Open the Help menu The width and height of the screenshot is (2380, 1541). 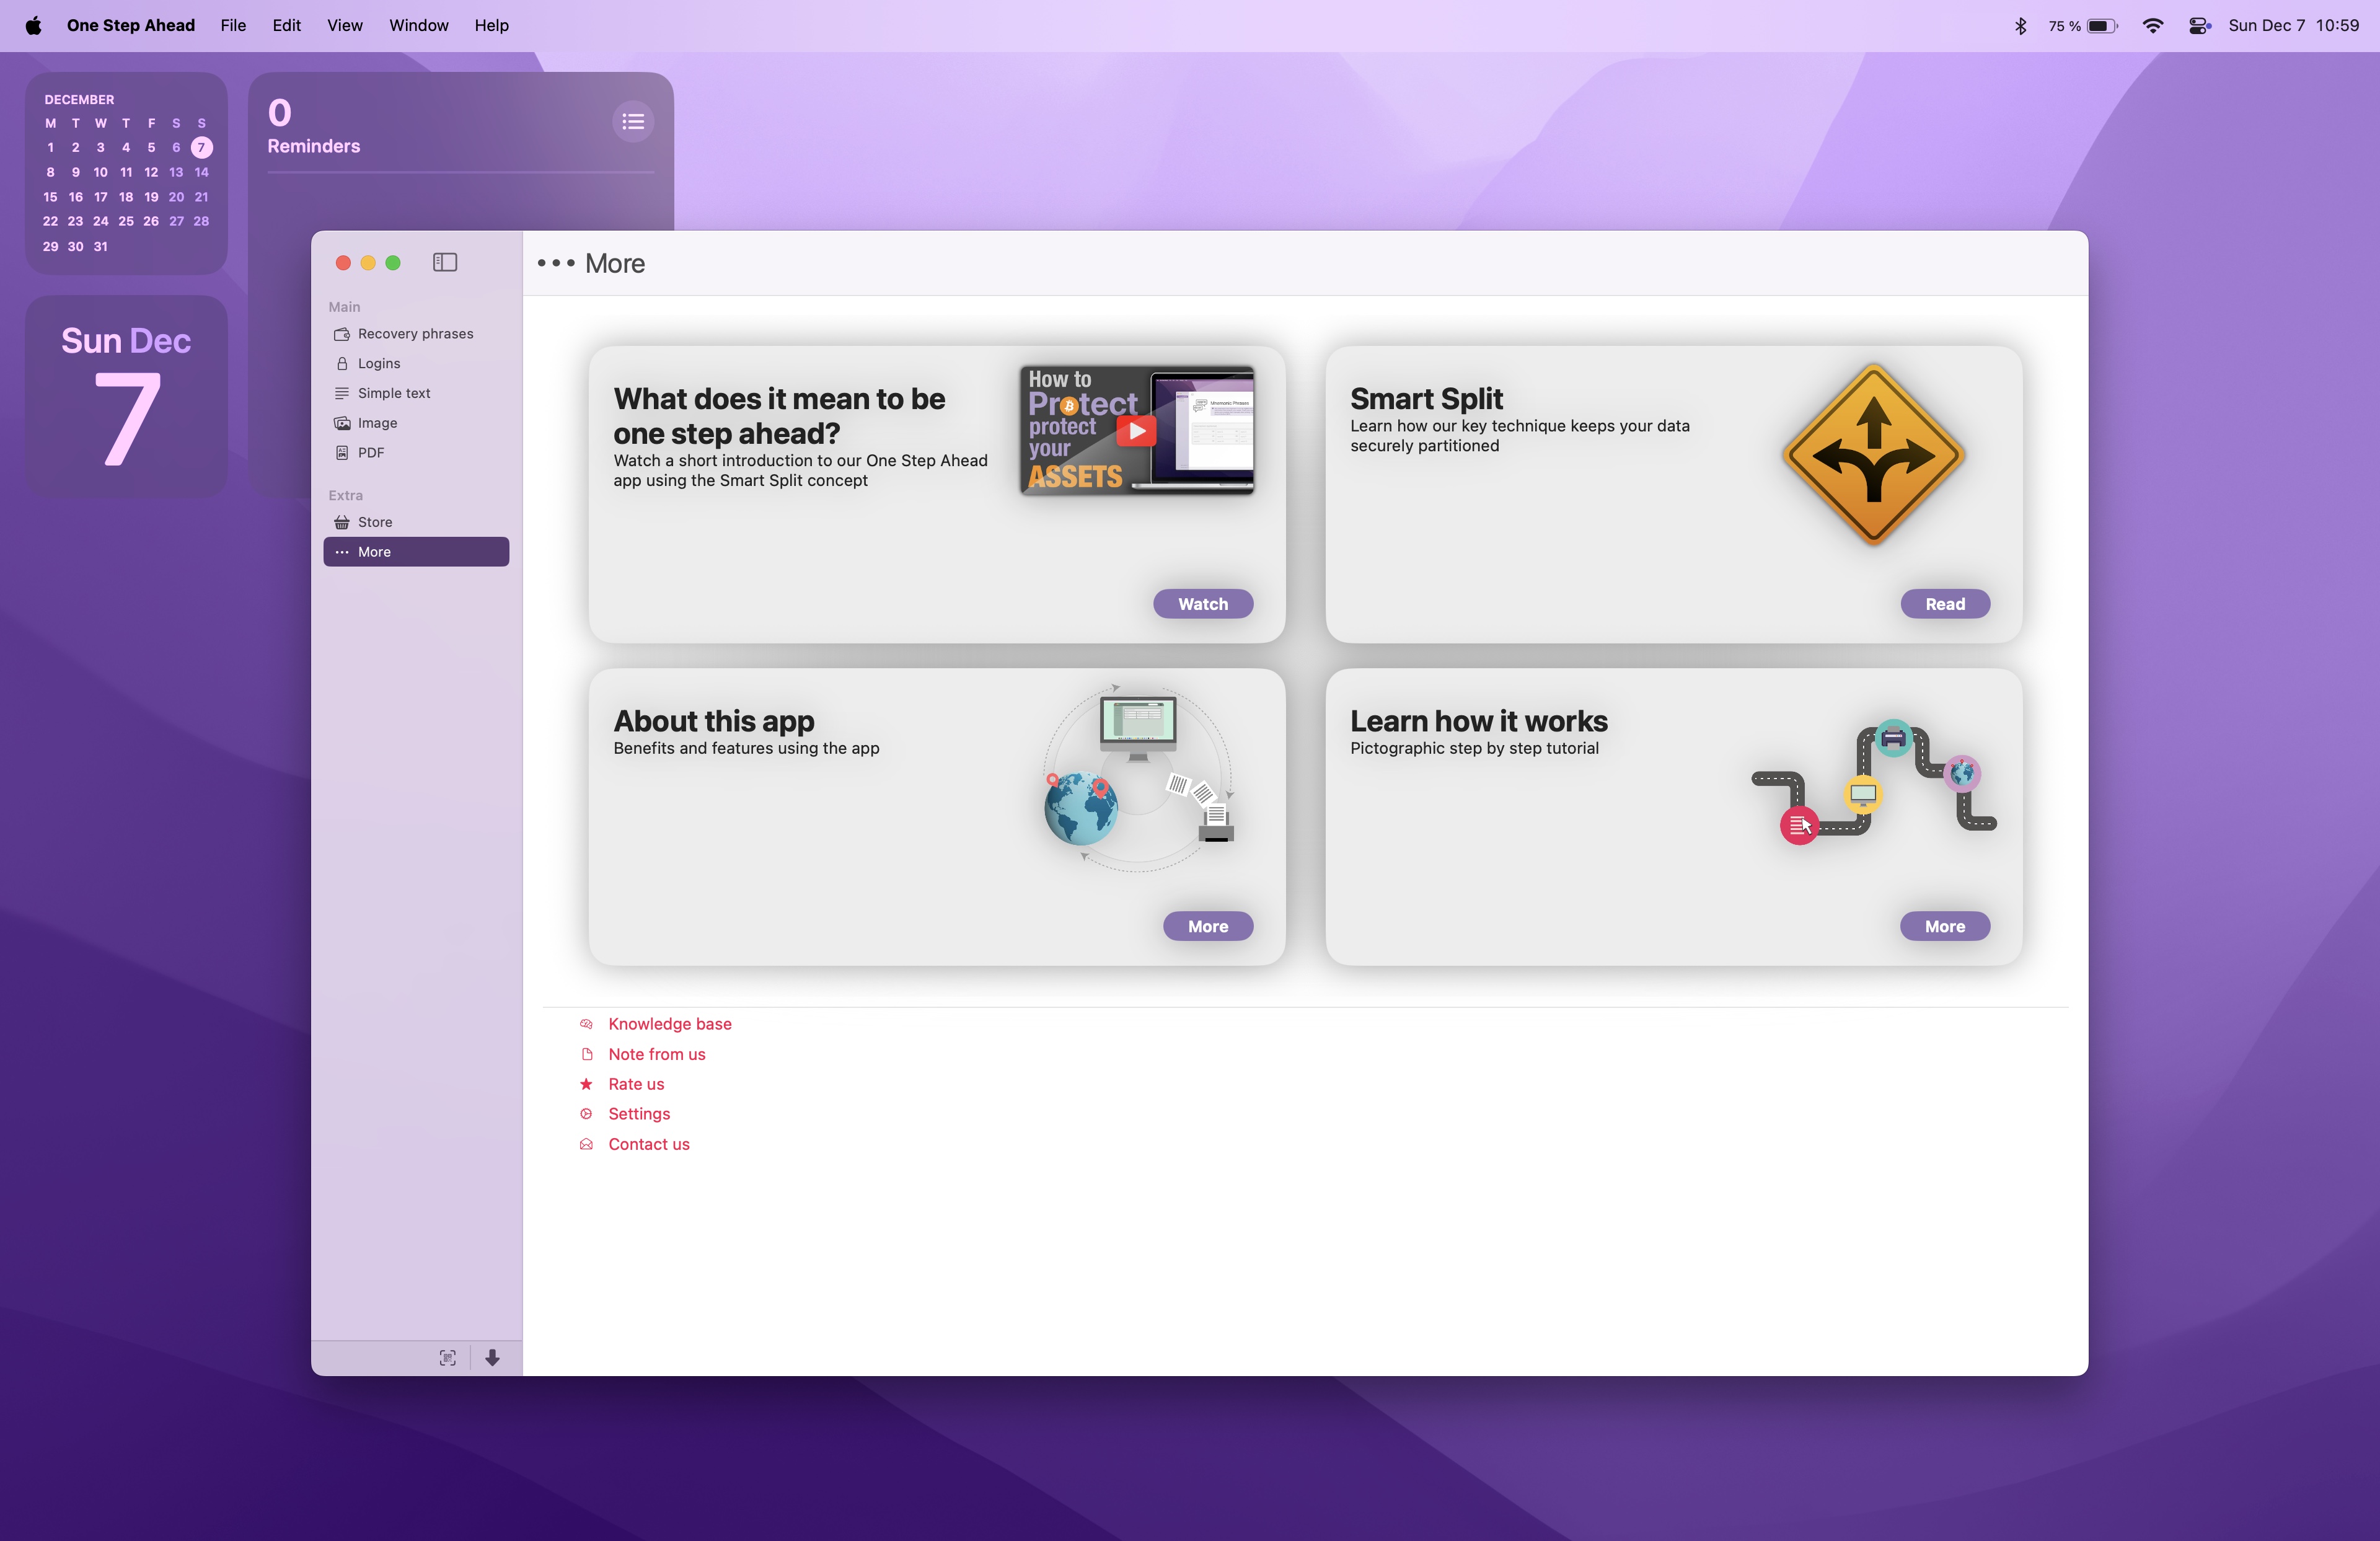point(491,25)
